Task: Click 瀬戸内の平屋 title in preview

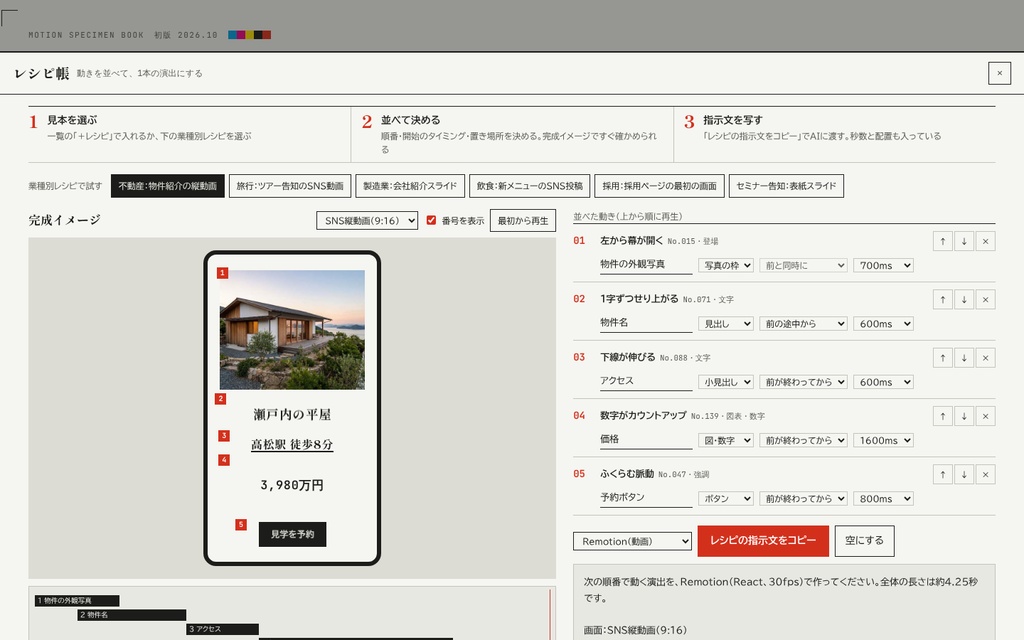Action: click(292, 415)
